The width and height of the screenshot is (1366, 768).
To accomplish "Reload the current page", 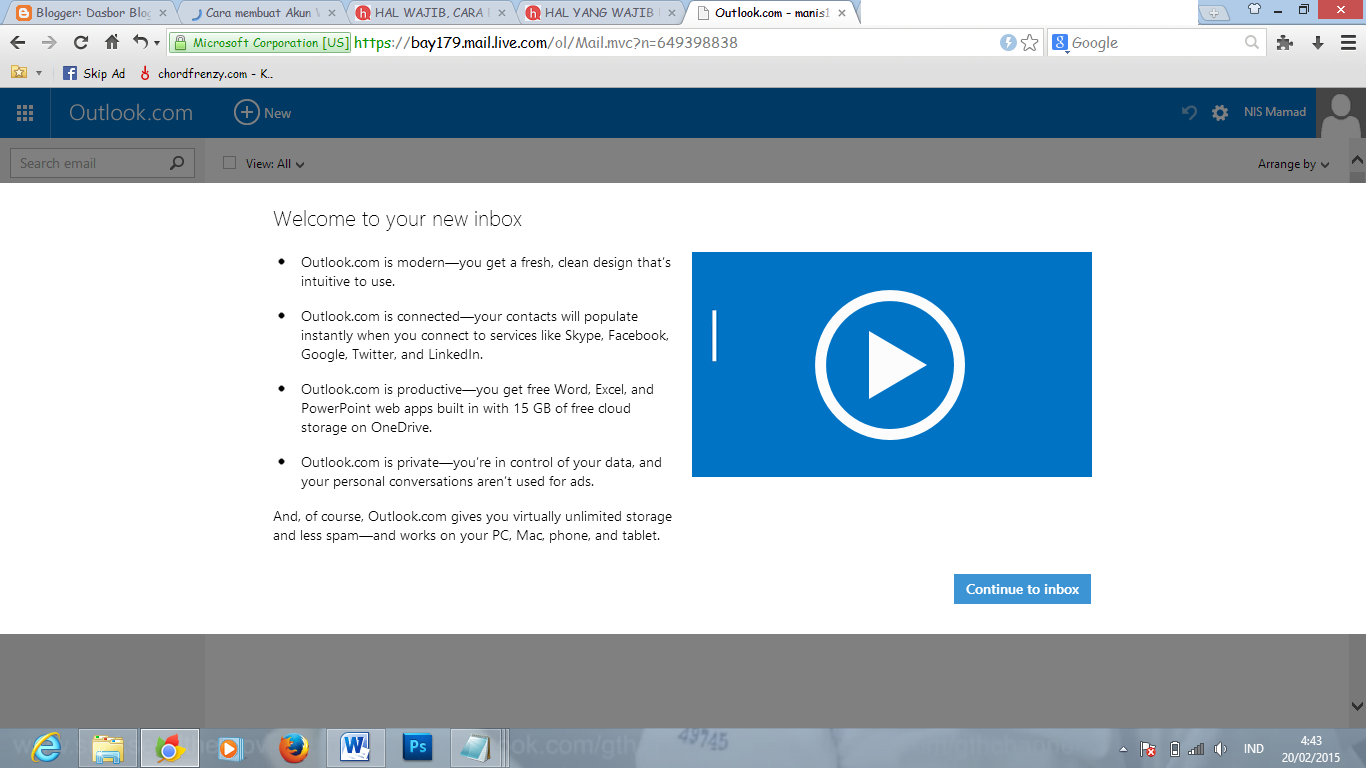I will [81, 43].
